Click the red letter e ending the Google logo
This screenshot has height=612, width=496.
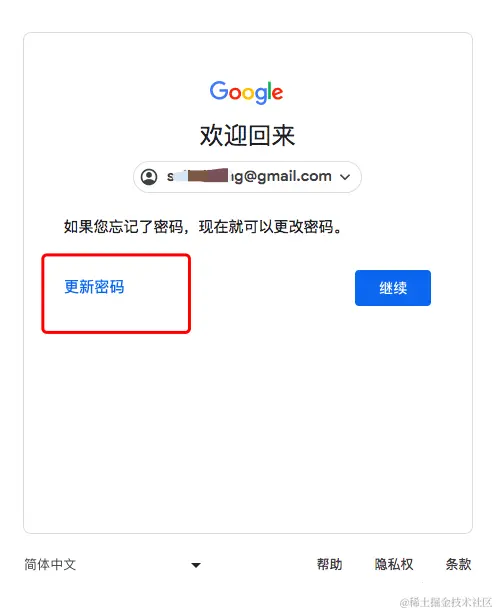click(277, 94)
